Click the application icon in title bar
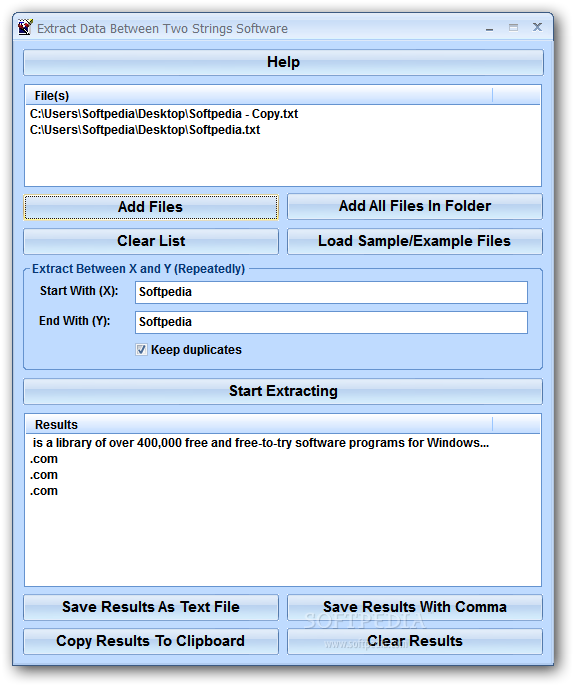The image size is (574, 686). click(25, 28)
